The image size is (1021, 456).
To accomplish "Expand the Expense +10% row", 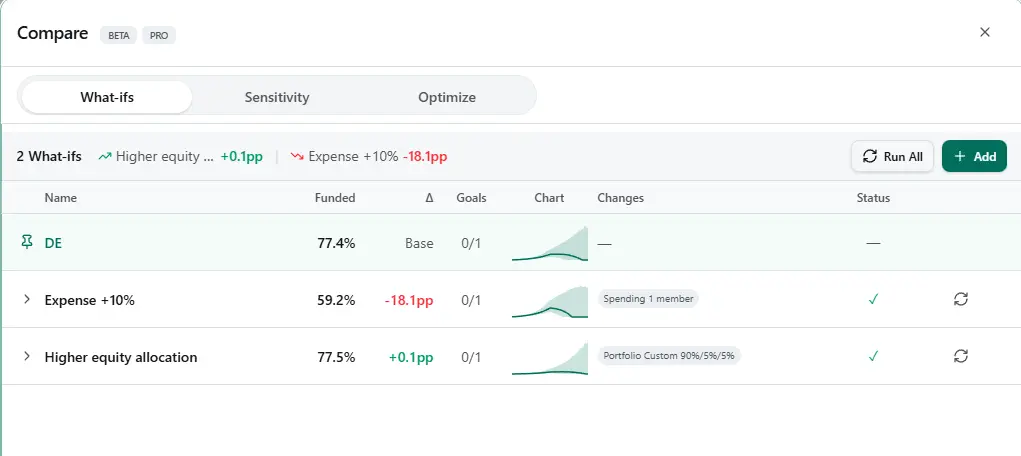I will pos(27,300).
